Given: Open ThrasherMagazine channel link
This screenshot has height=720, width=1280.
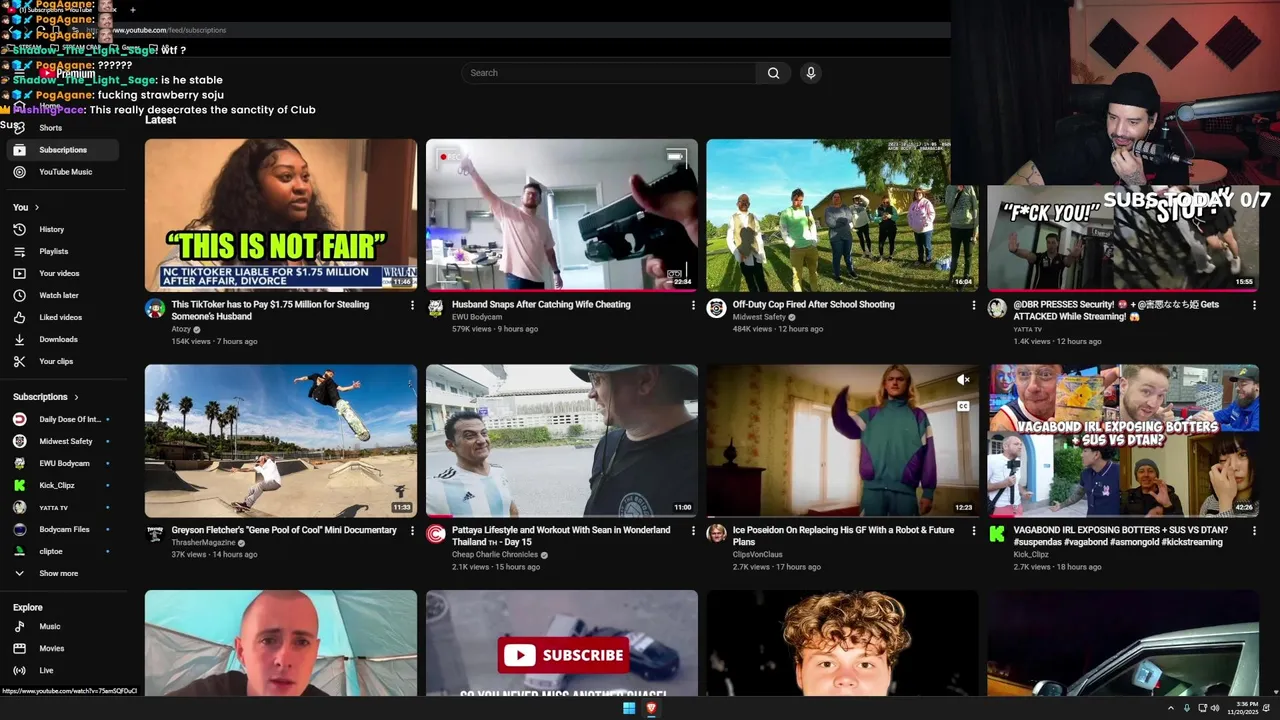Looking at the screenshot, I should pos(203,542).
